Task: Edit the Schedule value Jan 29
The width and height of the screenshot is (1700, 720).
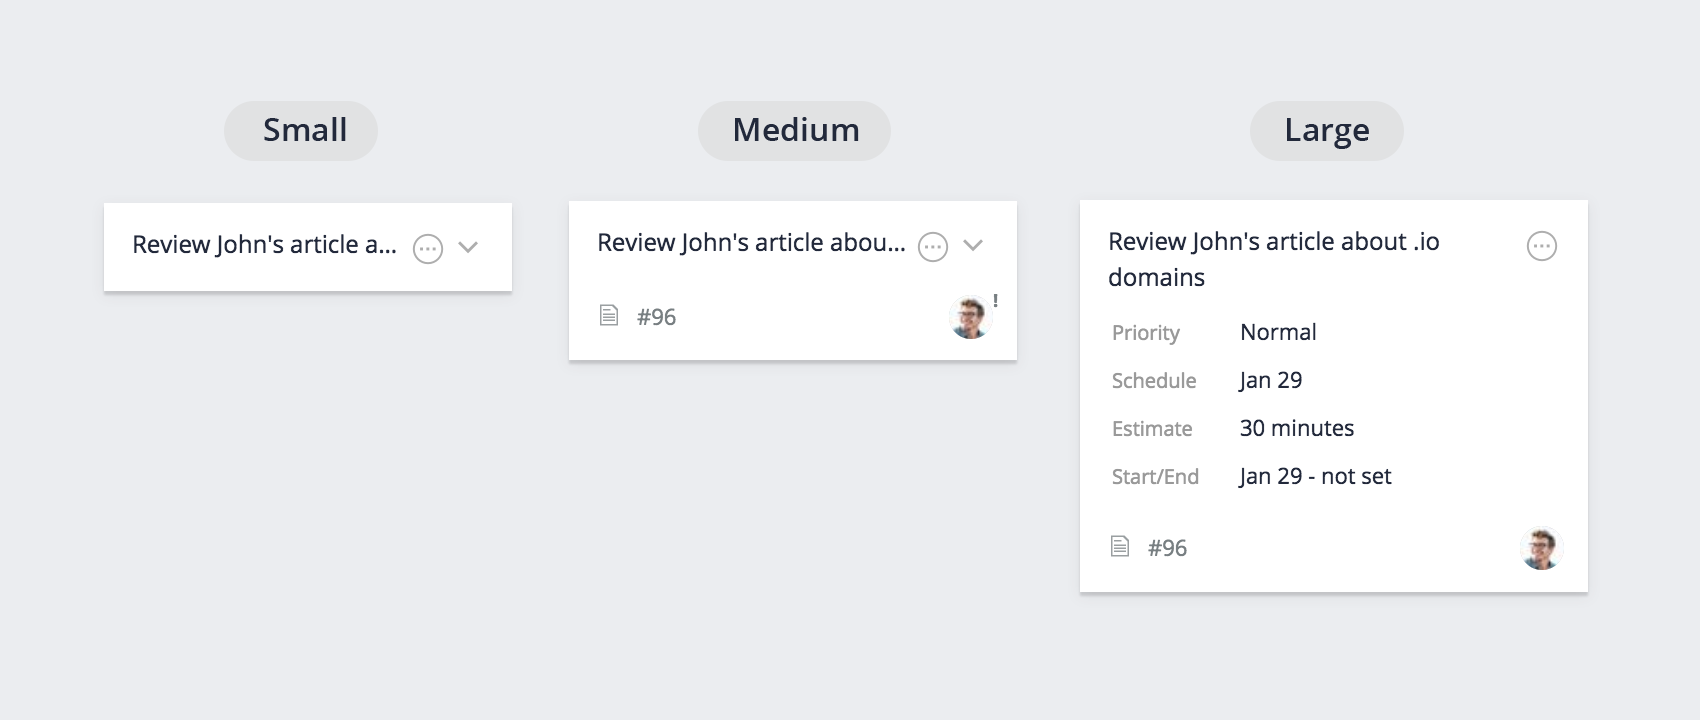Action: [1271, 380]
